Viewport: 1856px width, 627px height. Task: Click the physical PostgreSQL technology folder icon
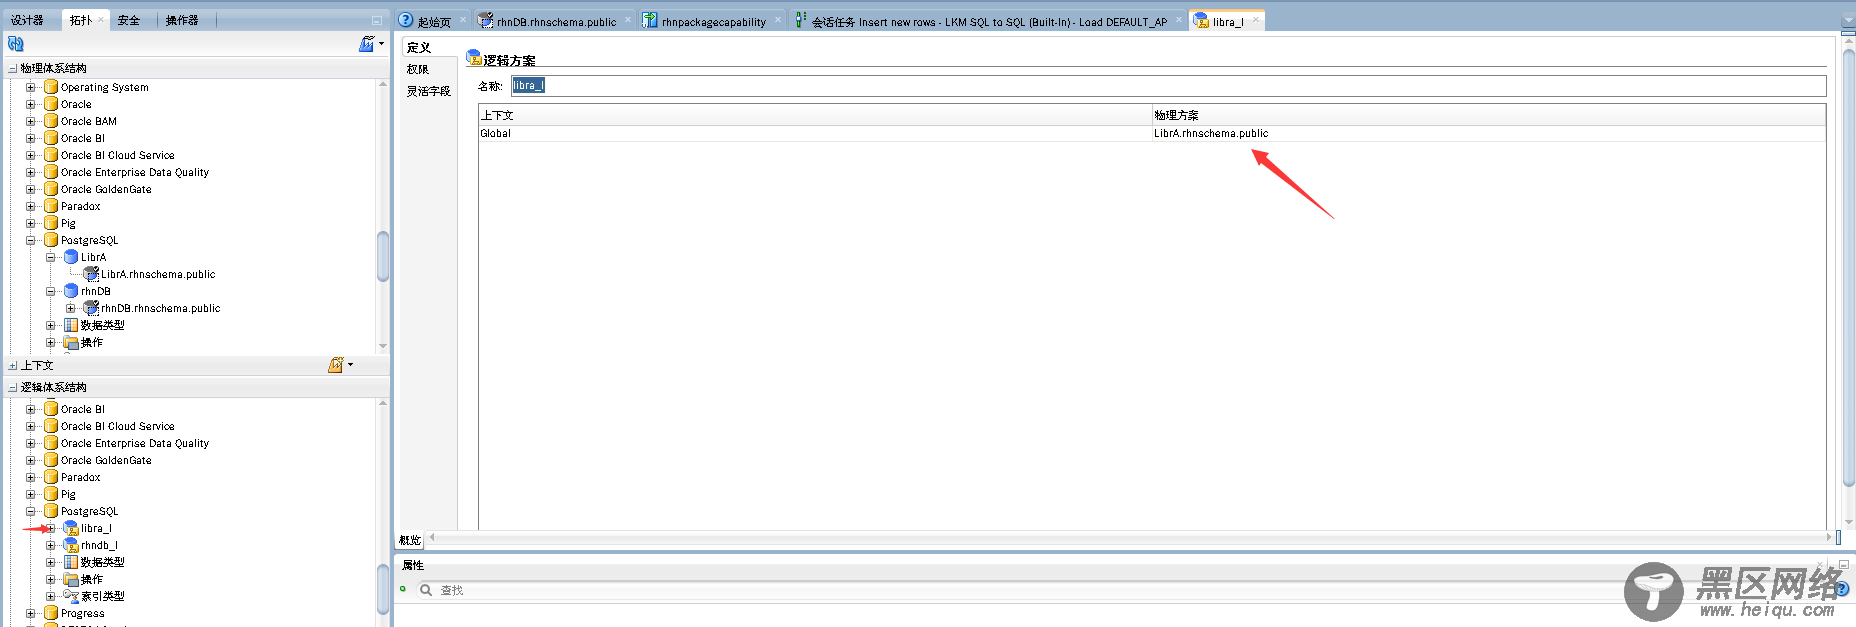pyautogui.click(x=51, y=240)
